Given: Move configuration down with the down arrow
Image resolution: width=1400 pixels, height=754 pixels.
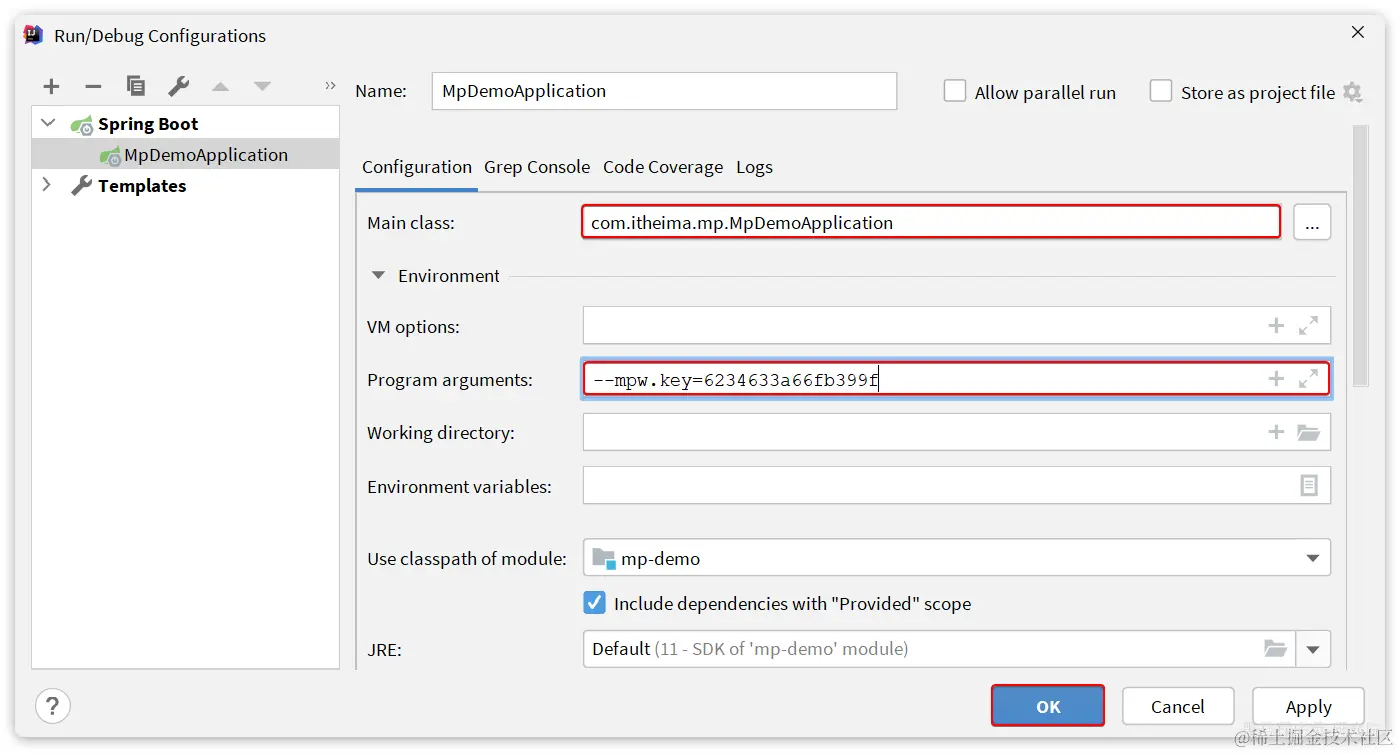Looking at the screenshot, I should [x=262, y=87].
